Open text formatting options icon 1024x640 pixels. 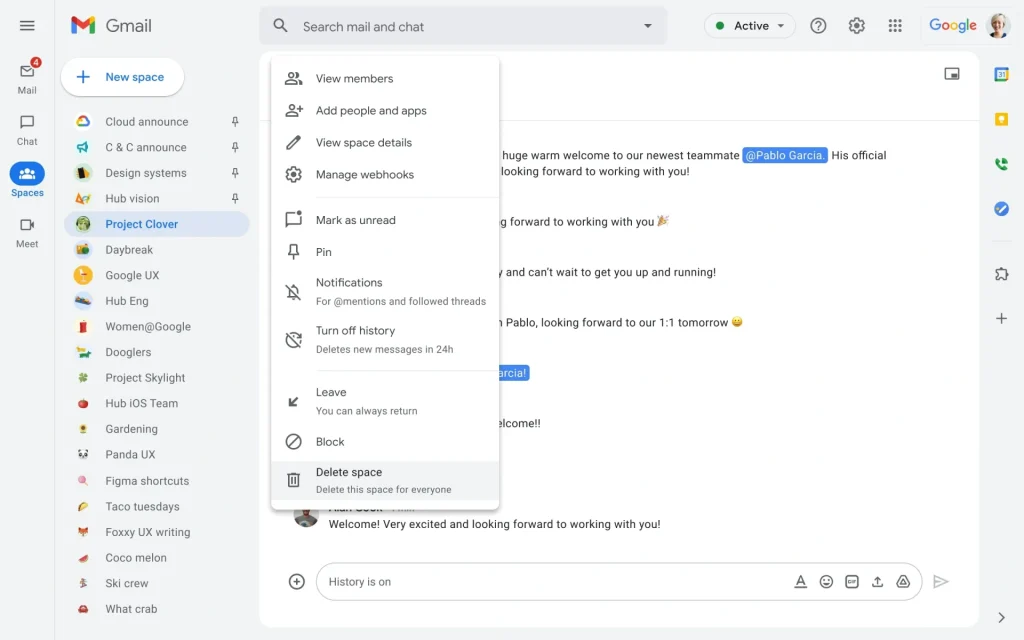800,582
